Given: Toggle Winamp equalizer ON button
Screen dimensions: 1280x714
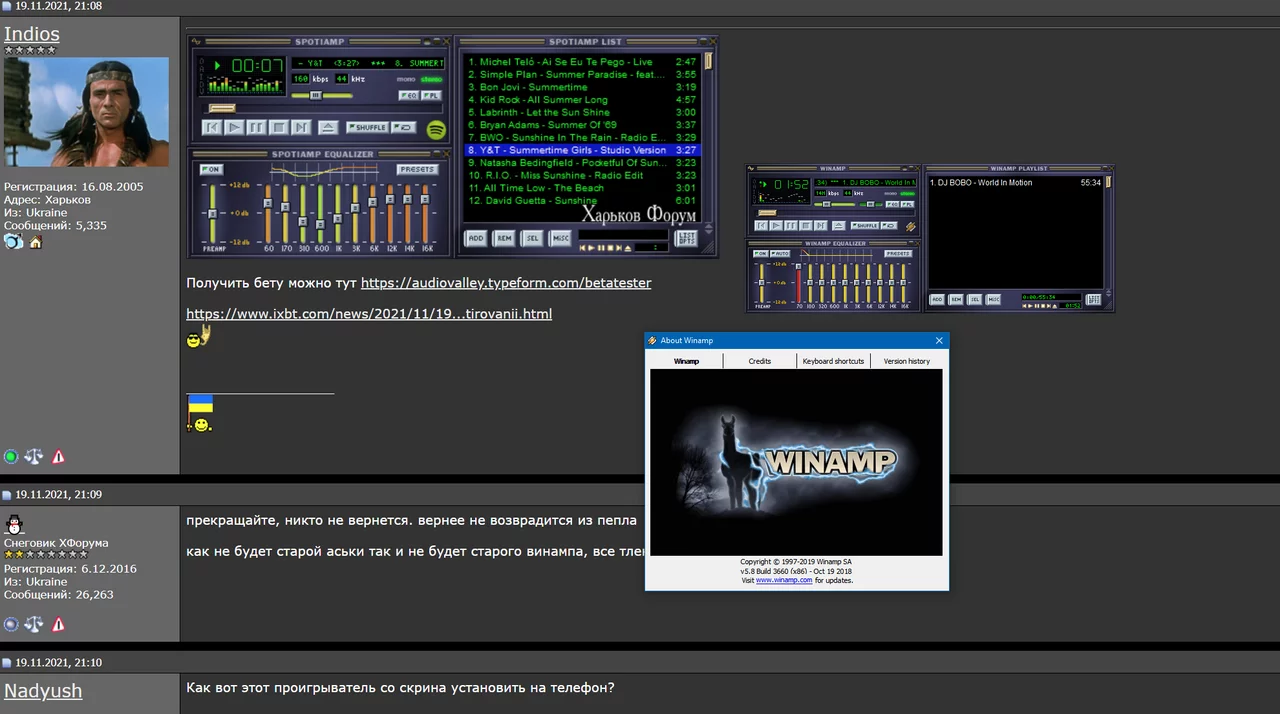Looking at the screenshot, I should tap(760, 253).
